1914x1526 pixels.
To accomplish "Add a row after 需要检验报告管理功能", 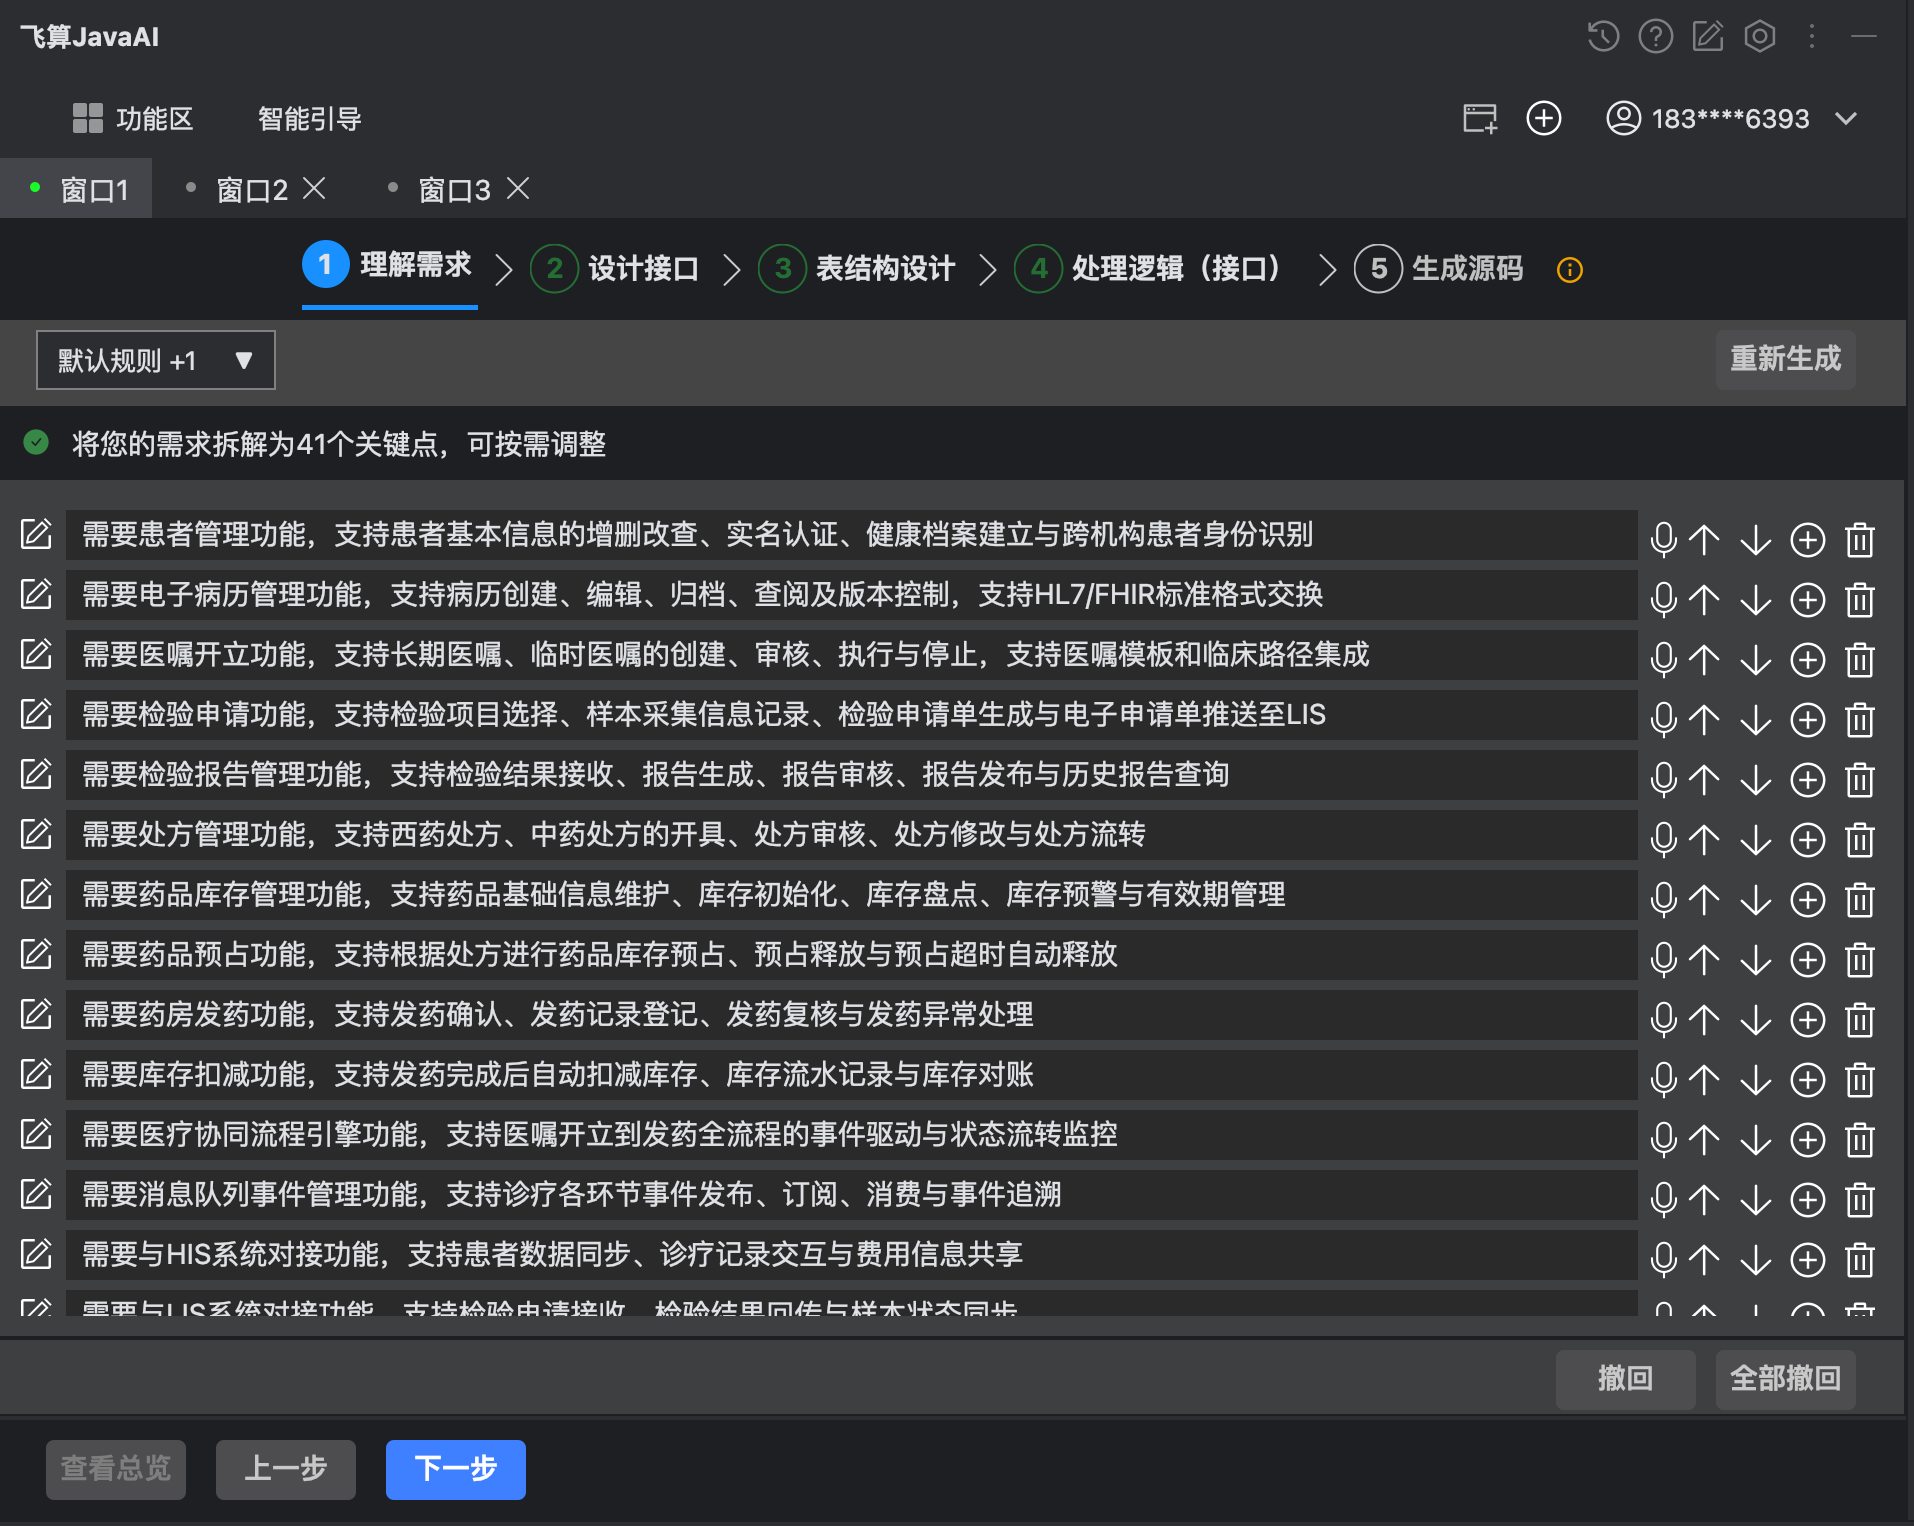I will point(1808,780).
